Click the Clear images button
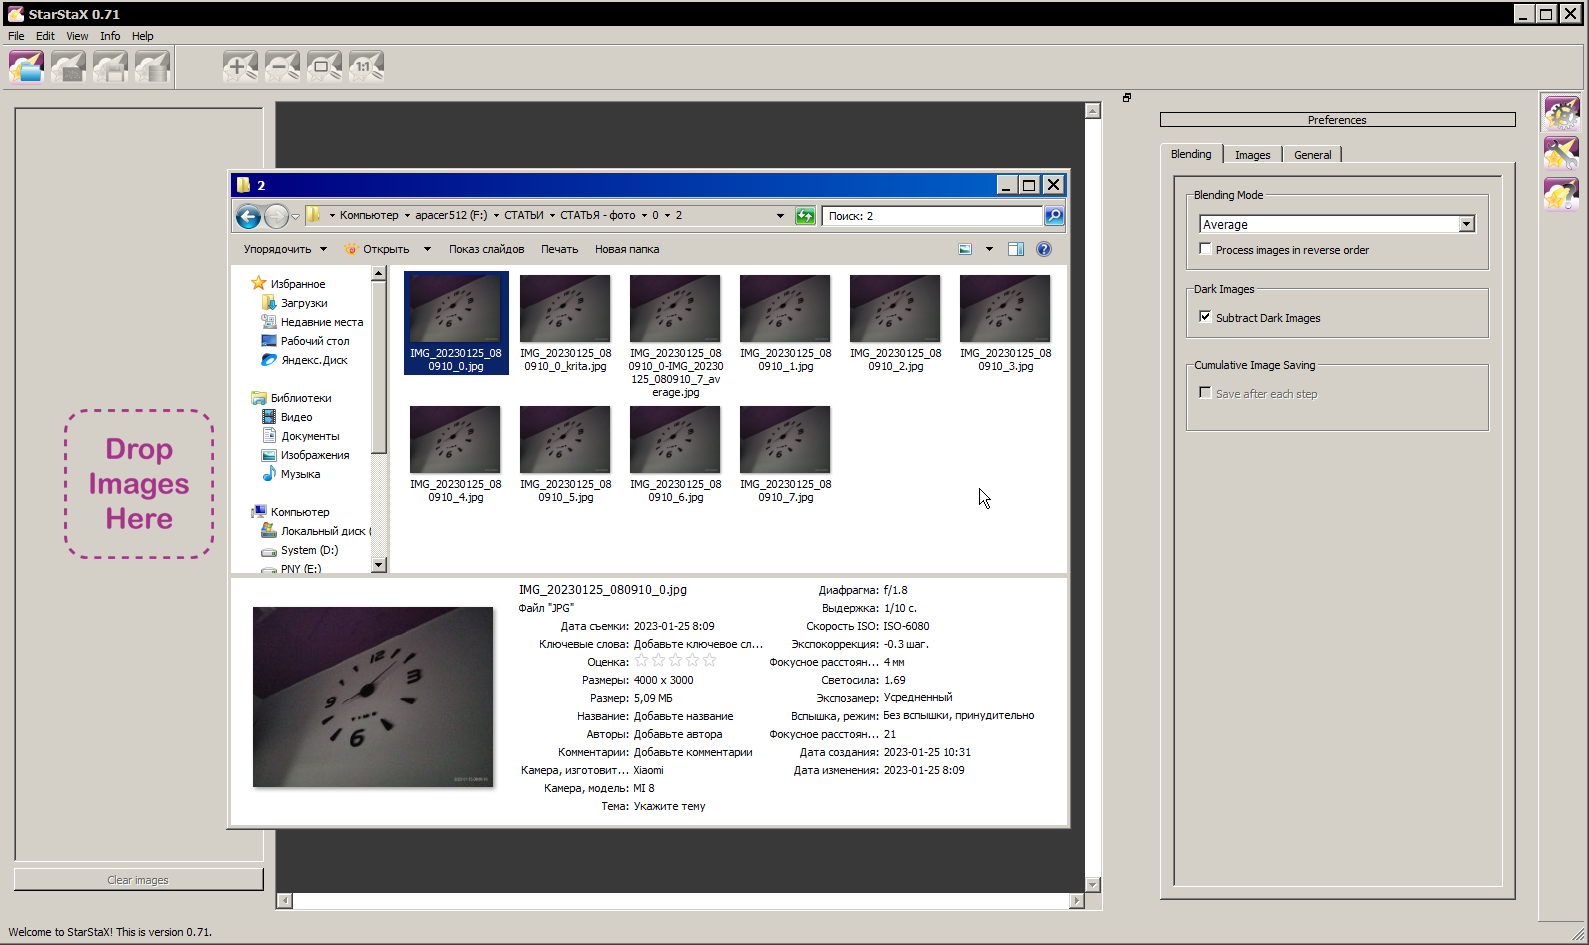The width and height of the screenshot is (1589, 945). coord(138,880)
